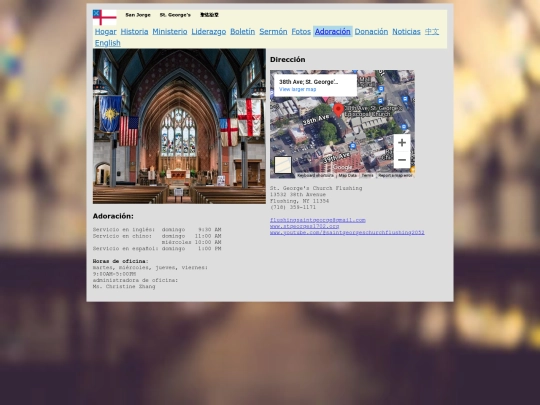Click the Flushing, NY 11354 line

(300, 201)
